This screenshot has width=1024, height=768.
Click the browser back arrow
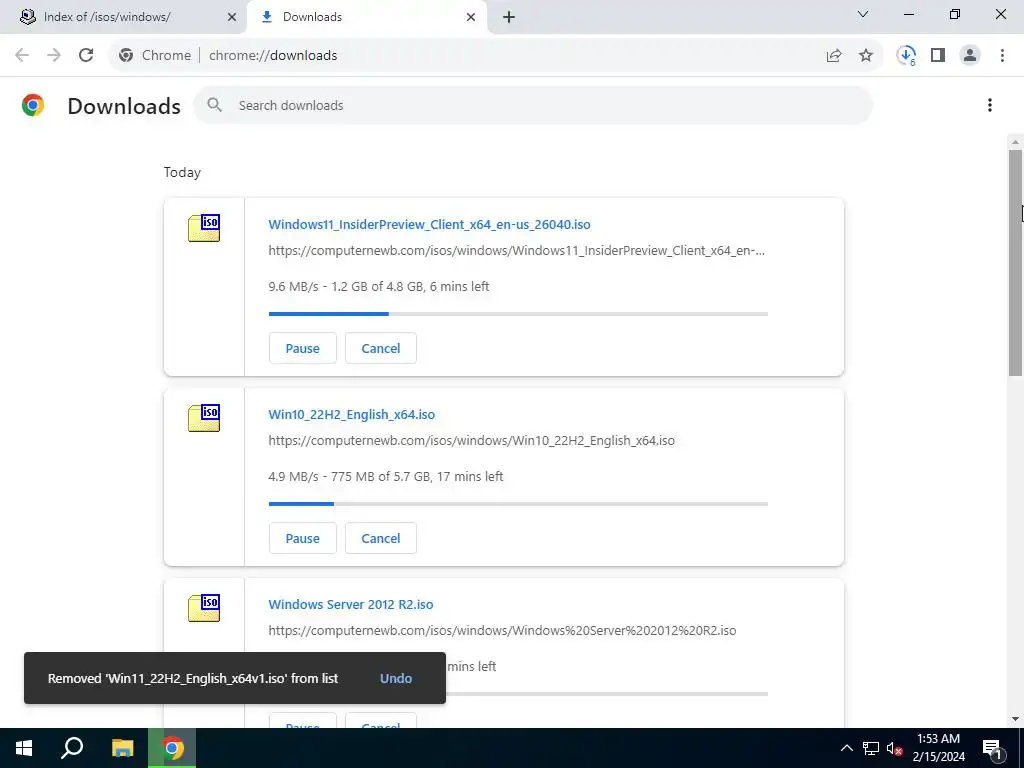(22, 55)
